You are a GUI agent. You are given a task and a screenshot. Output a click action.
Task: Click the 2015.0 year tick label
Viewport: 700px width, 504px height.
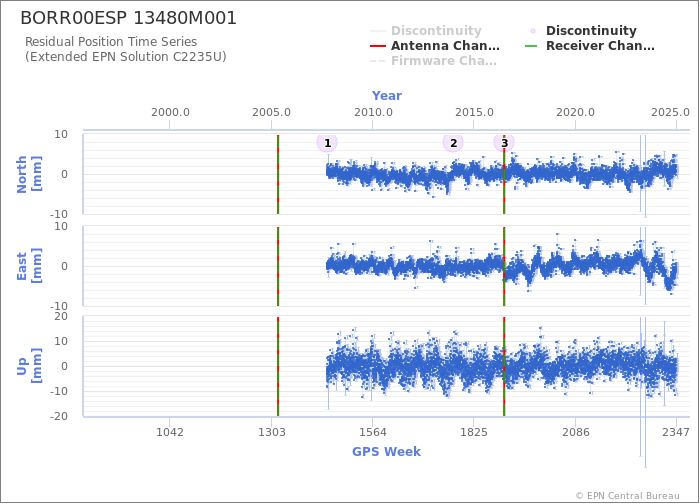pos(474,112)
